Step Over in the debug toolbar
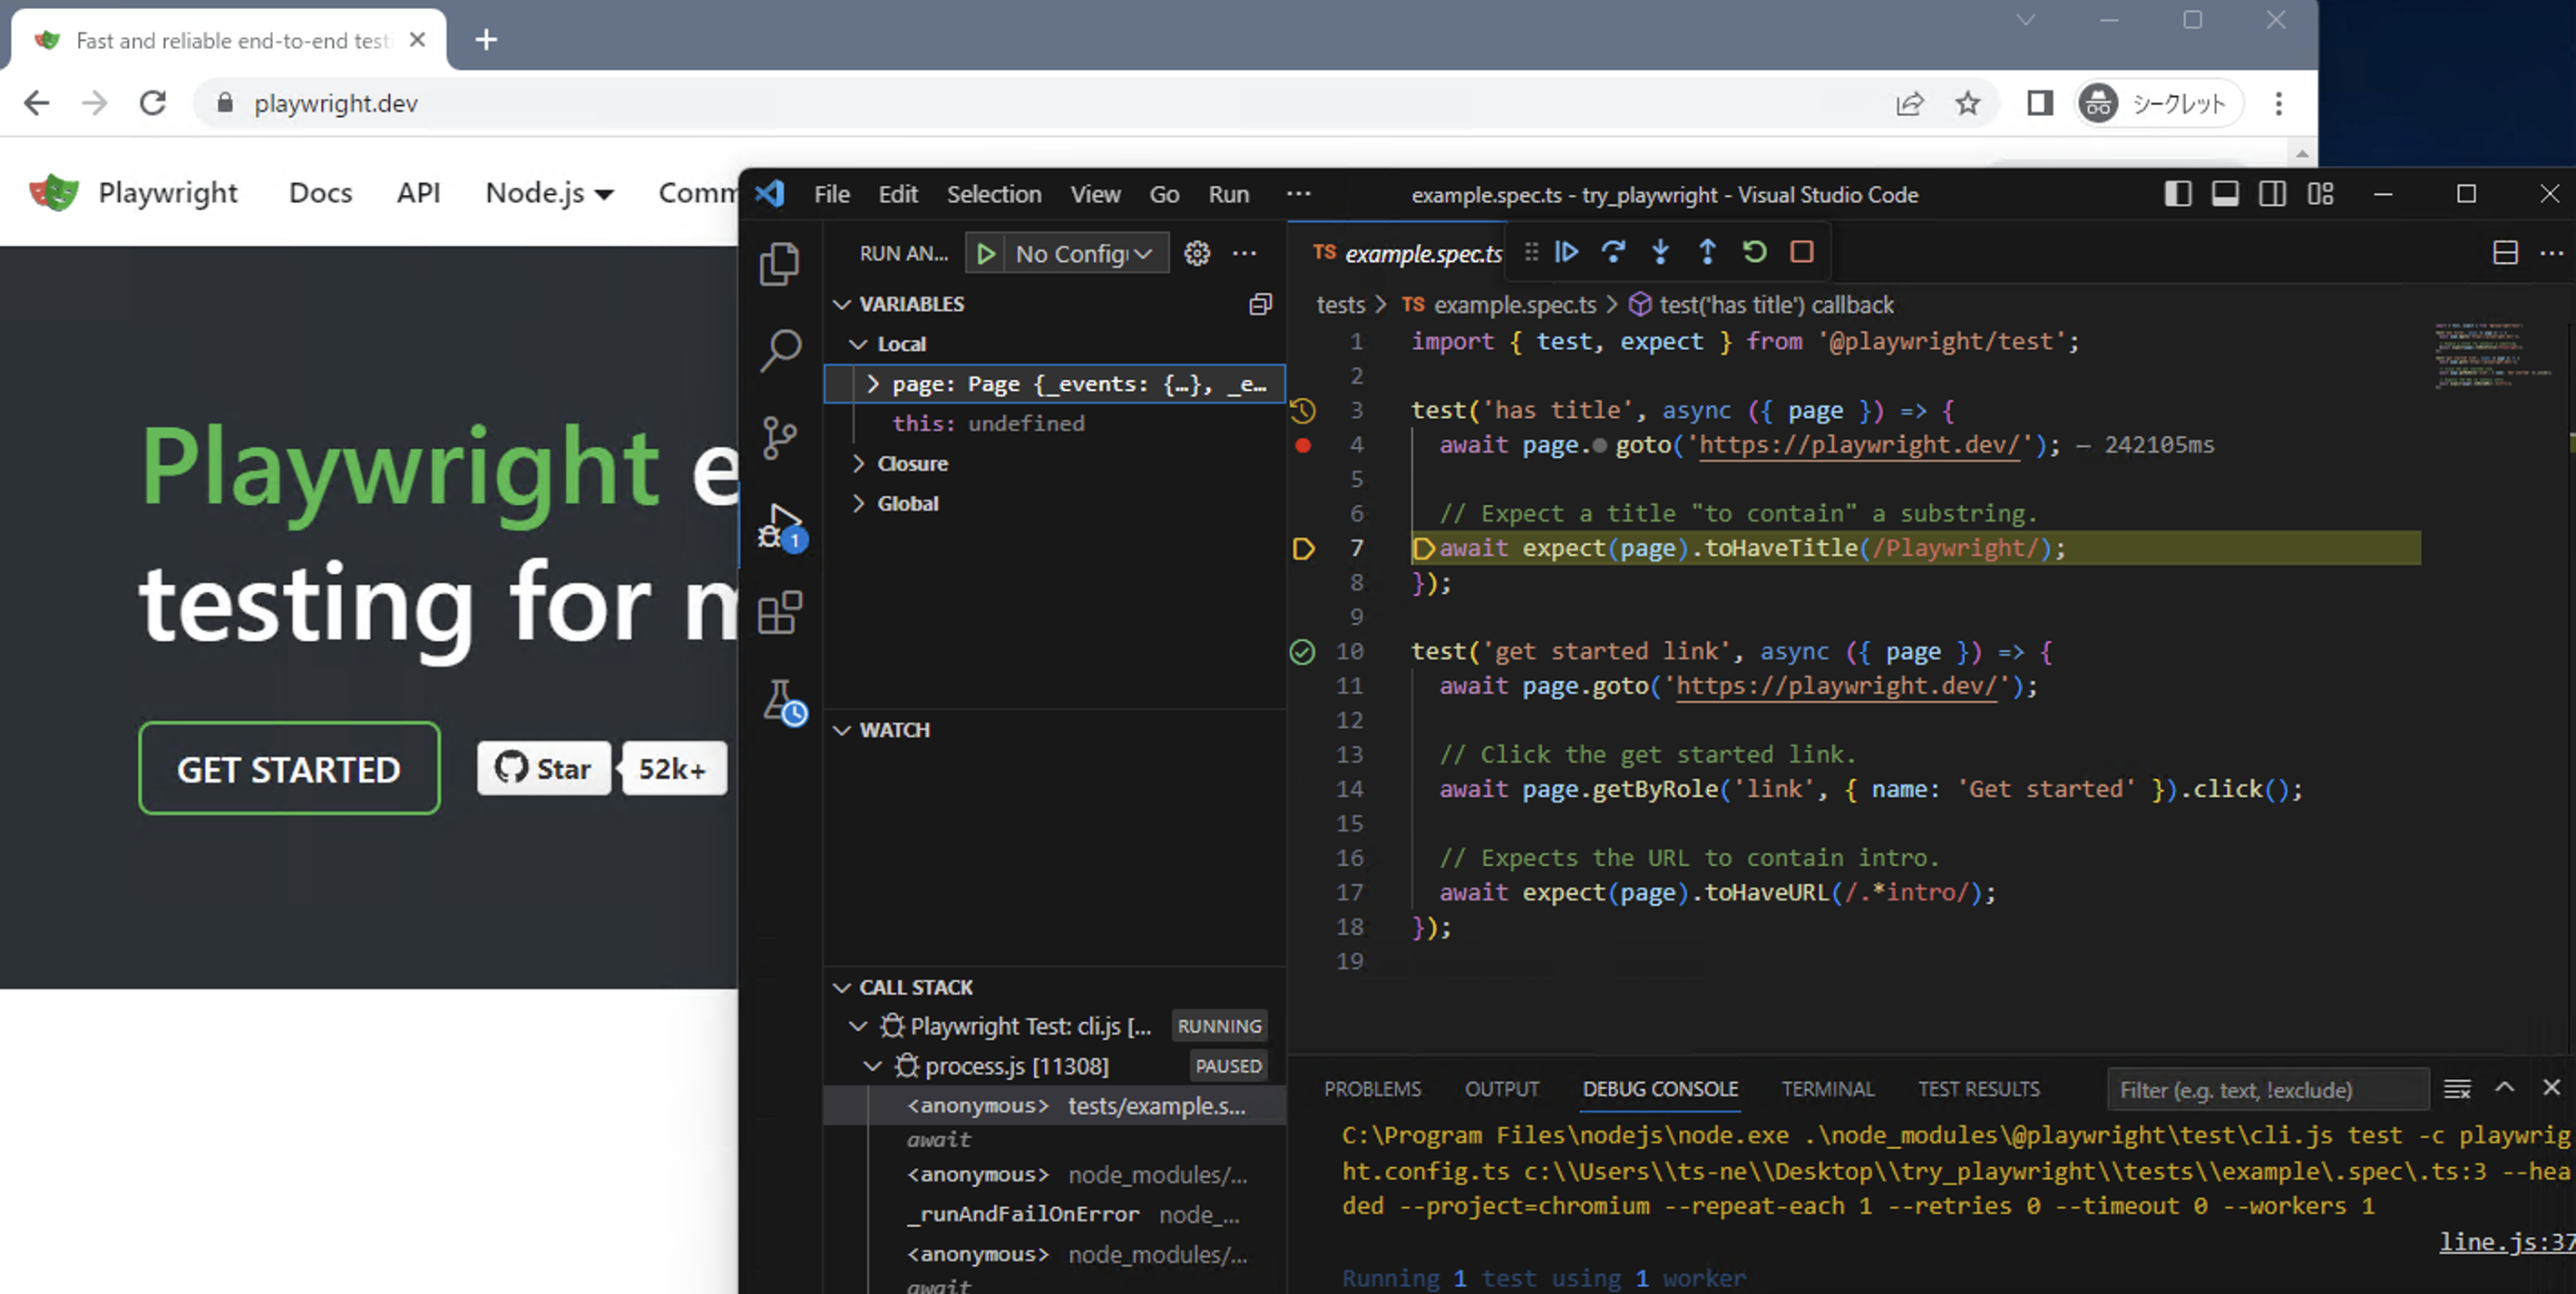This screenshot has width=2576, height=1294. [1614, 252]
